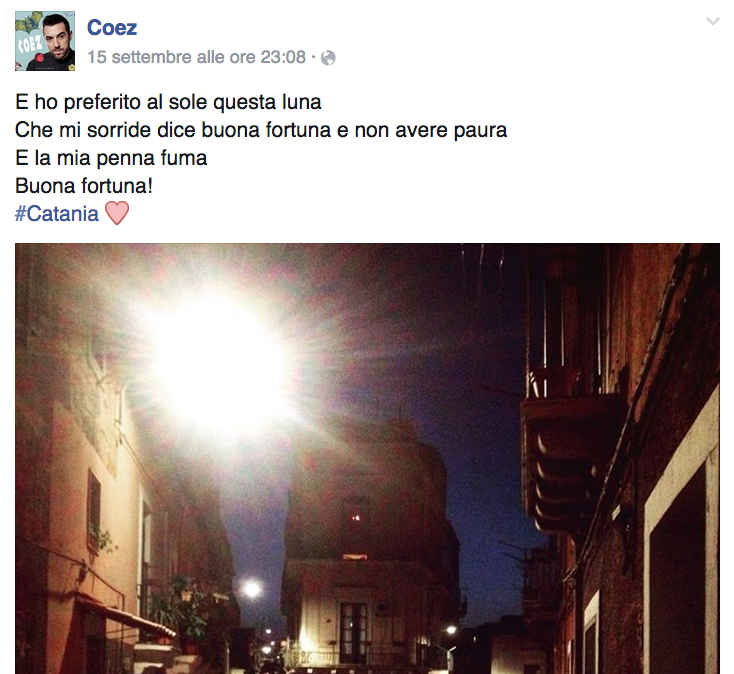Click the Coez page name link

click(x=112, y=28)
